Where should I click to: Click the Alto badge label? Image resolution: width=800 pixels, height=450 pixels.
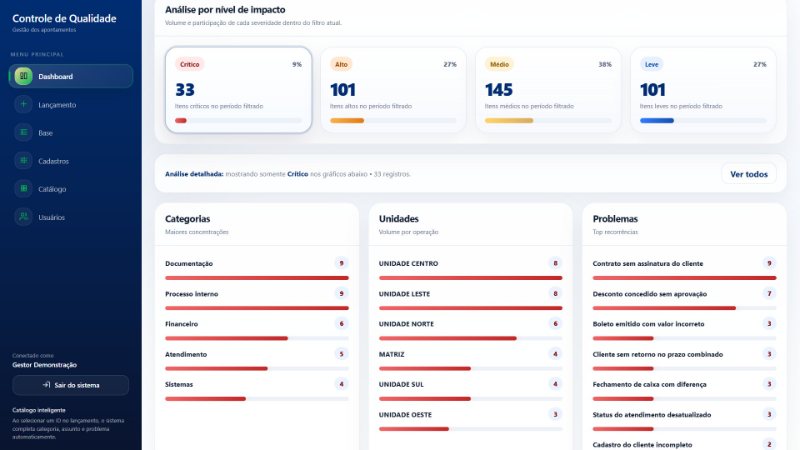pos(341,64)
